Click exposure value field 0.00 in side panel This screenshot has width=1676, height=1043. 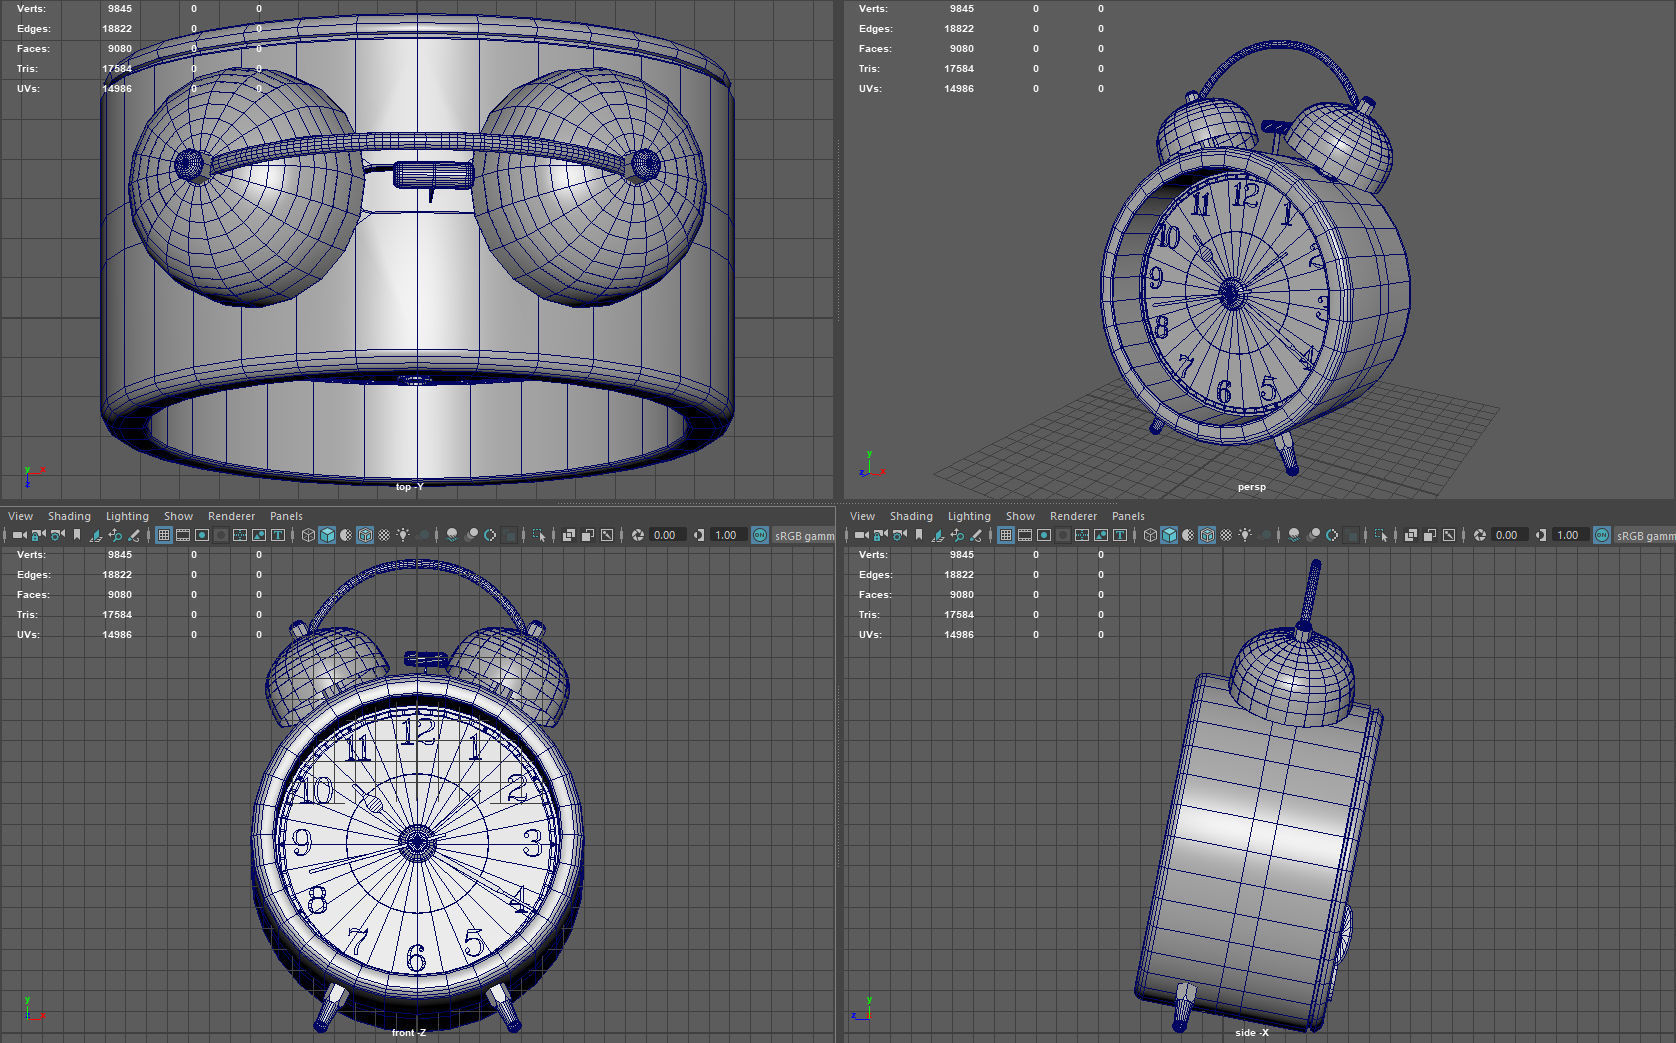pos(1508,535)
